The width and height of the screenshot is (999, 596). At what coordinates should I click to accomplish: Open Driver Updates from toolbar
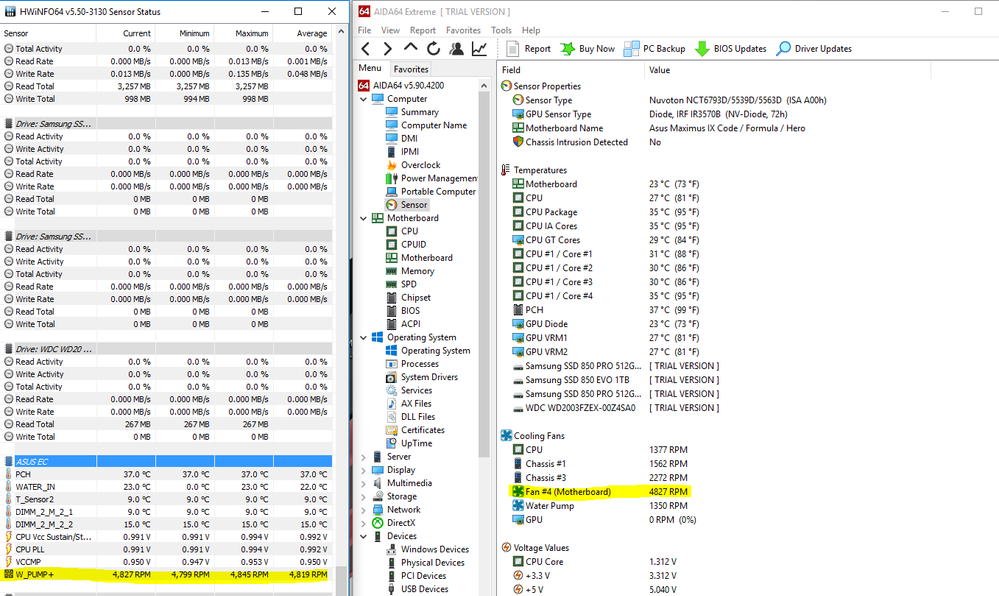pyautogui.click(x=814, y=48)
